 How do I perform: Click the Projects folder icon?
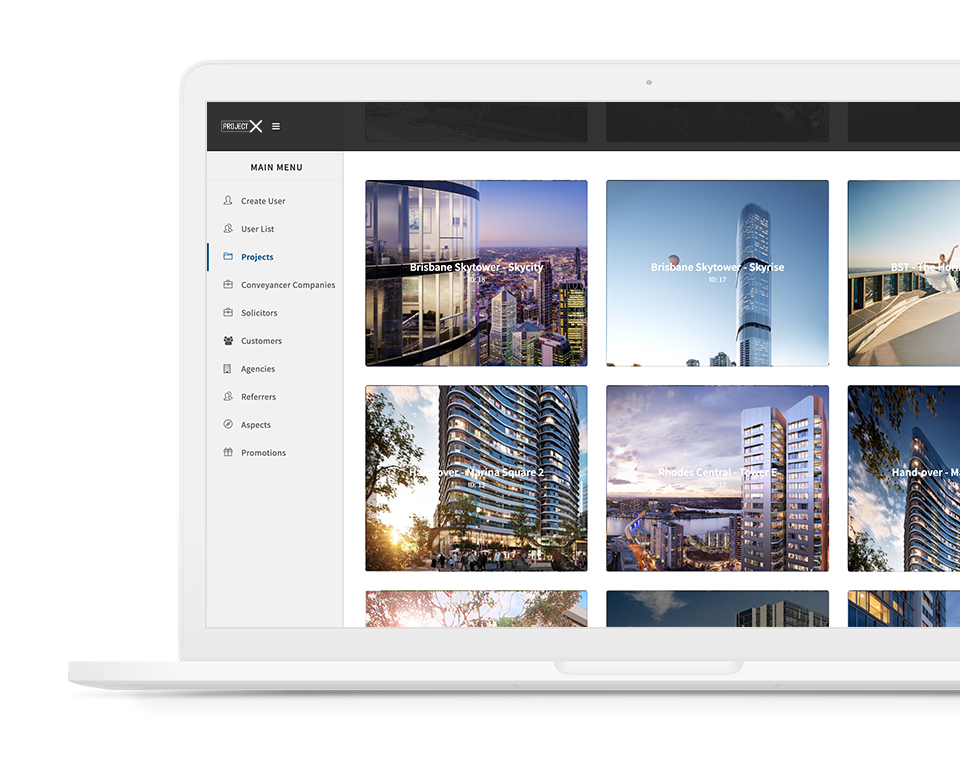[x=228, y=257]
